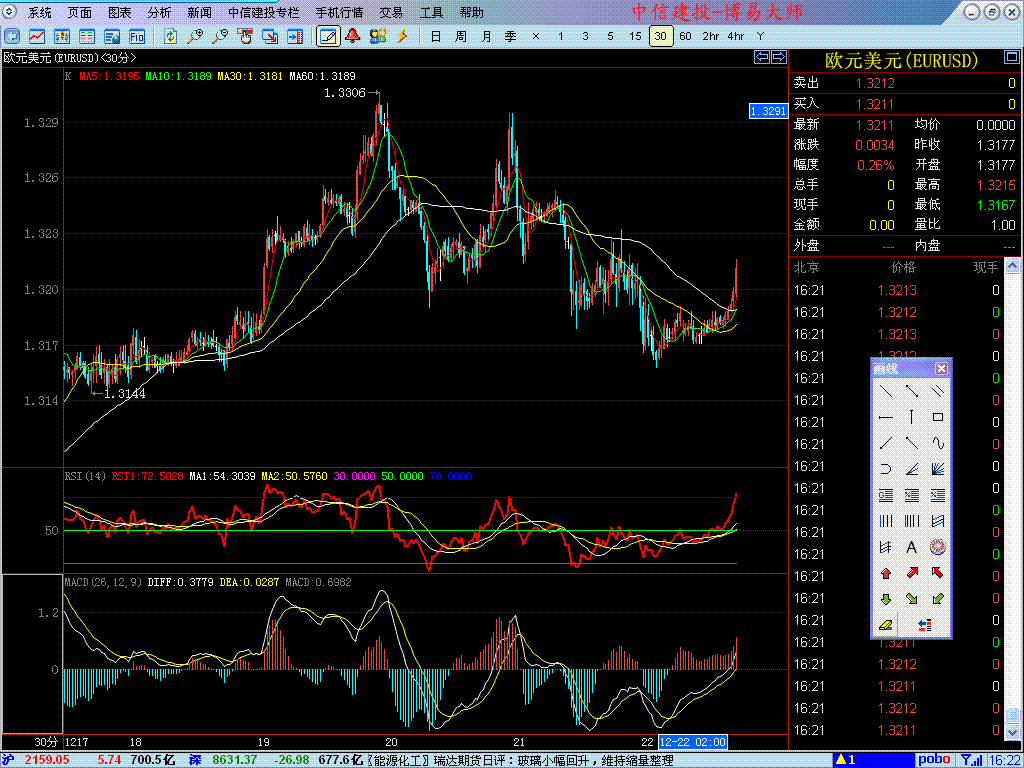Select the daily 日 period button

point(435,36)
